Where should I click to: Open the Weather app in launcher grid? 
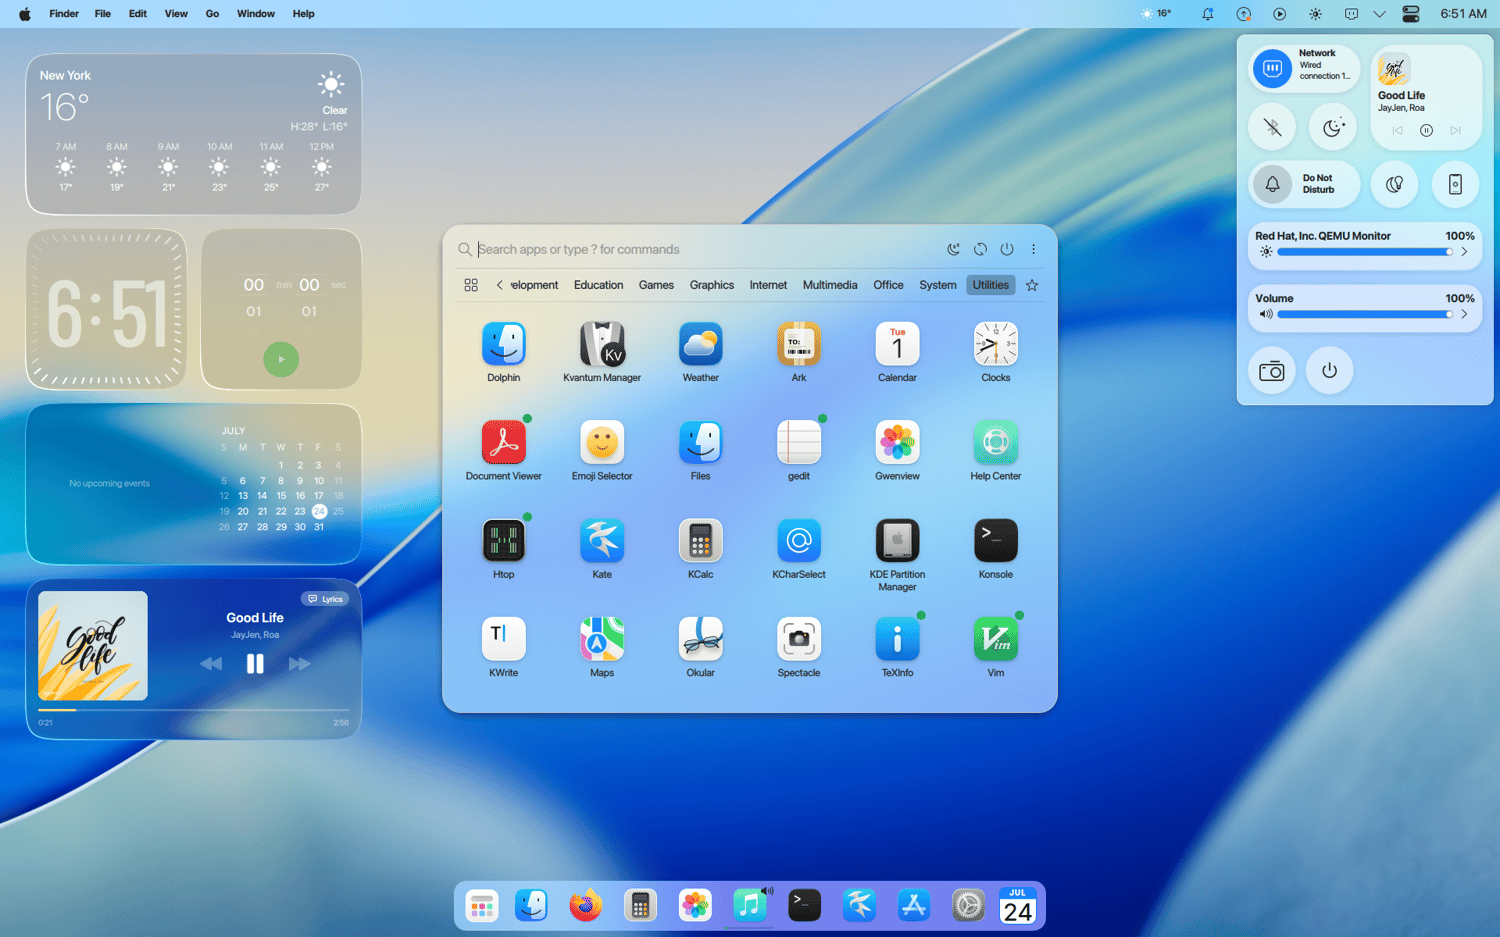pyautogui.click(x=700, y=345)
